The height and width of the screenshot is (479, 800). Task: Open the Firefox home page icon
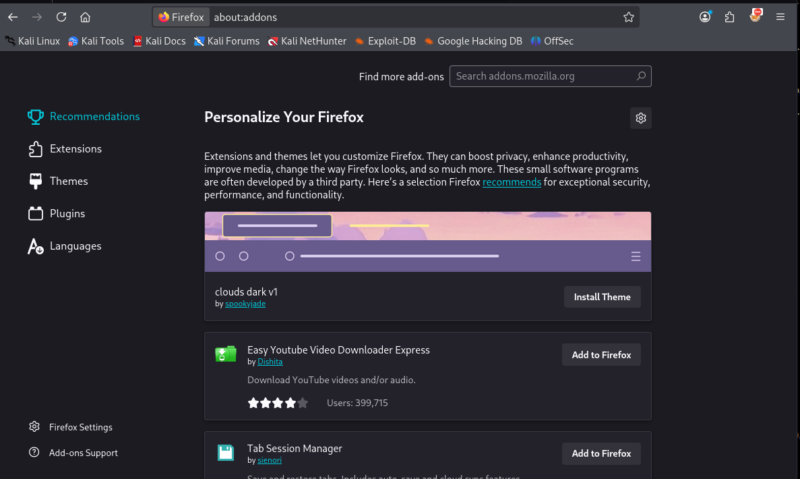pos(85,17)
